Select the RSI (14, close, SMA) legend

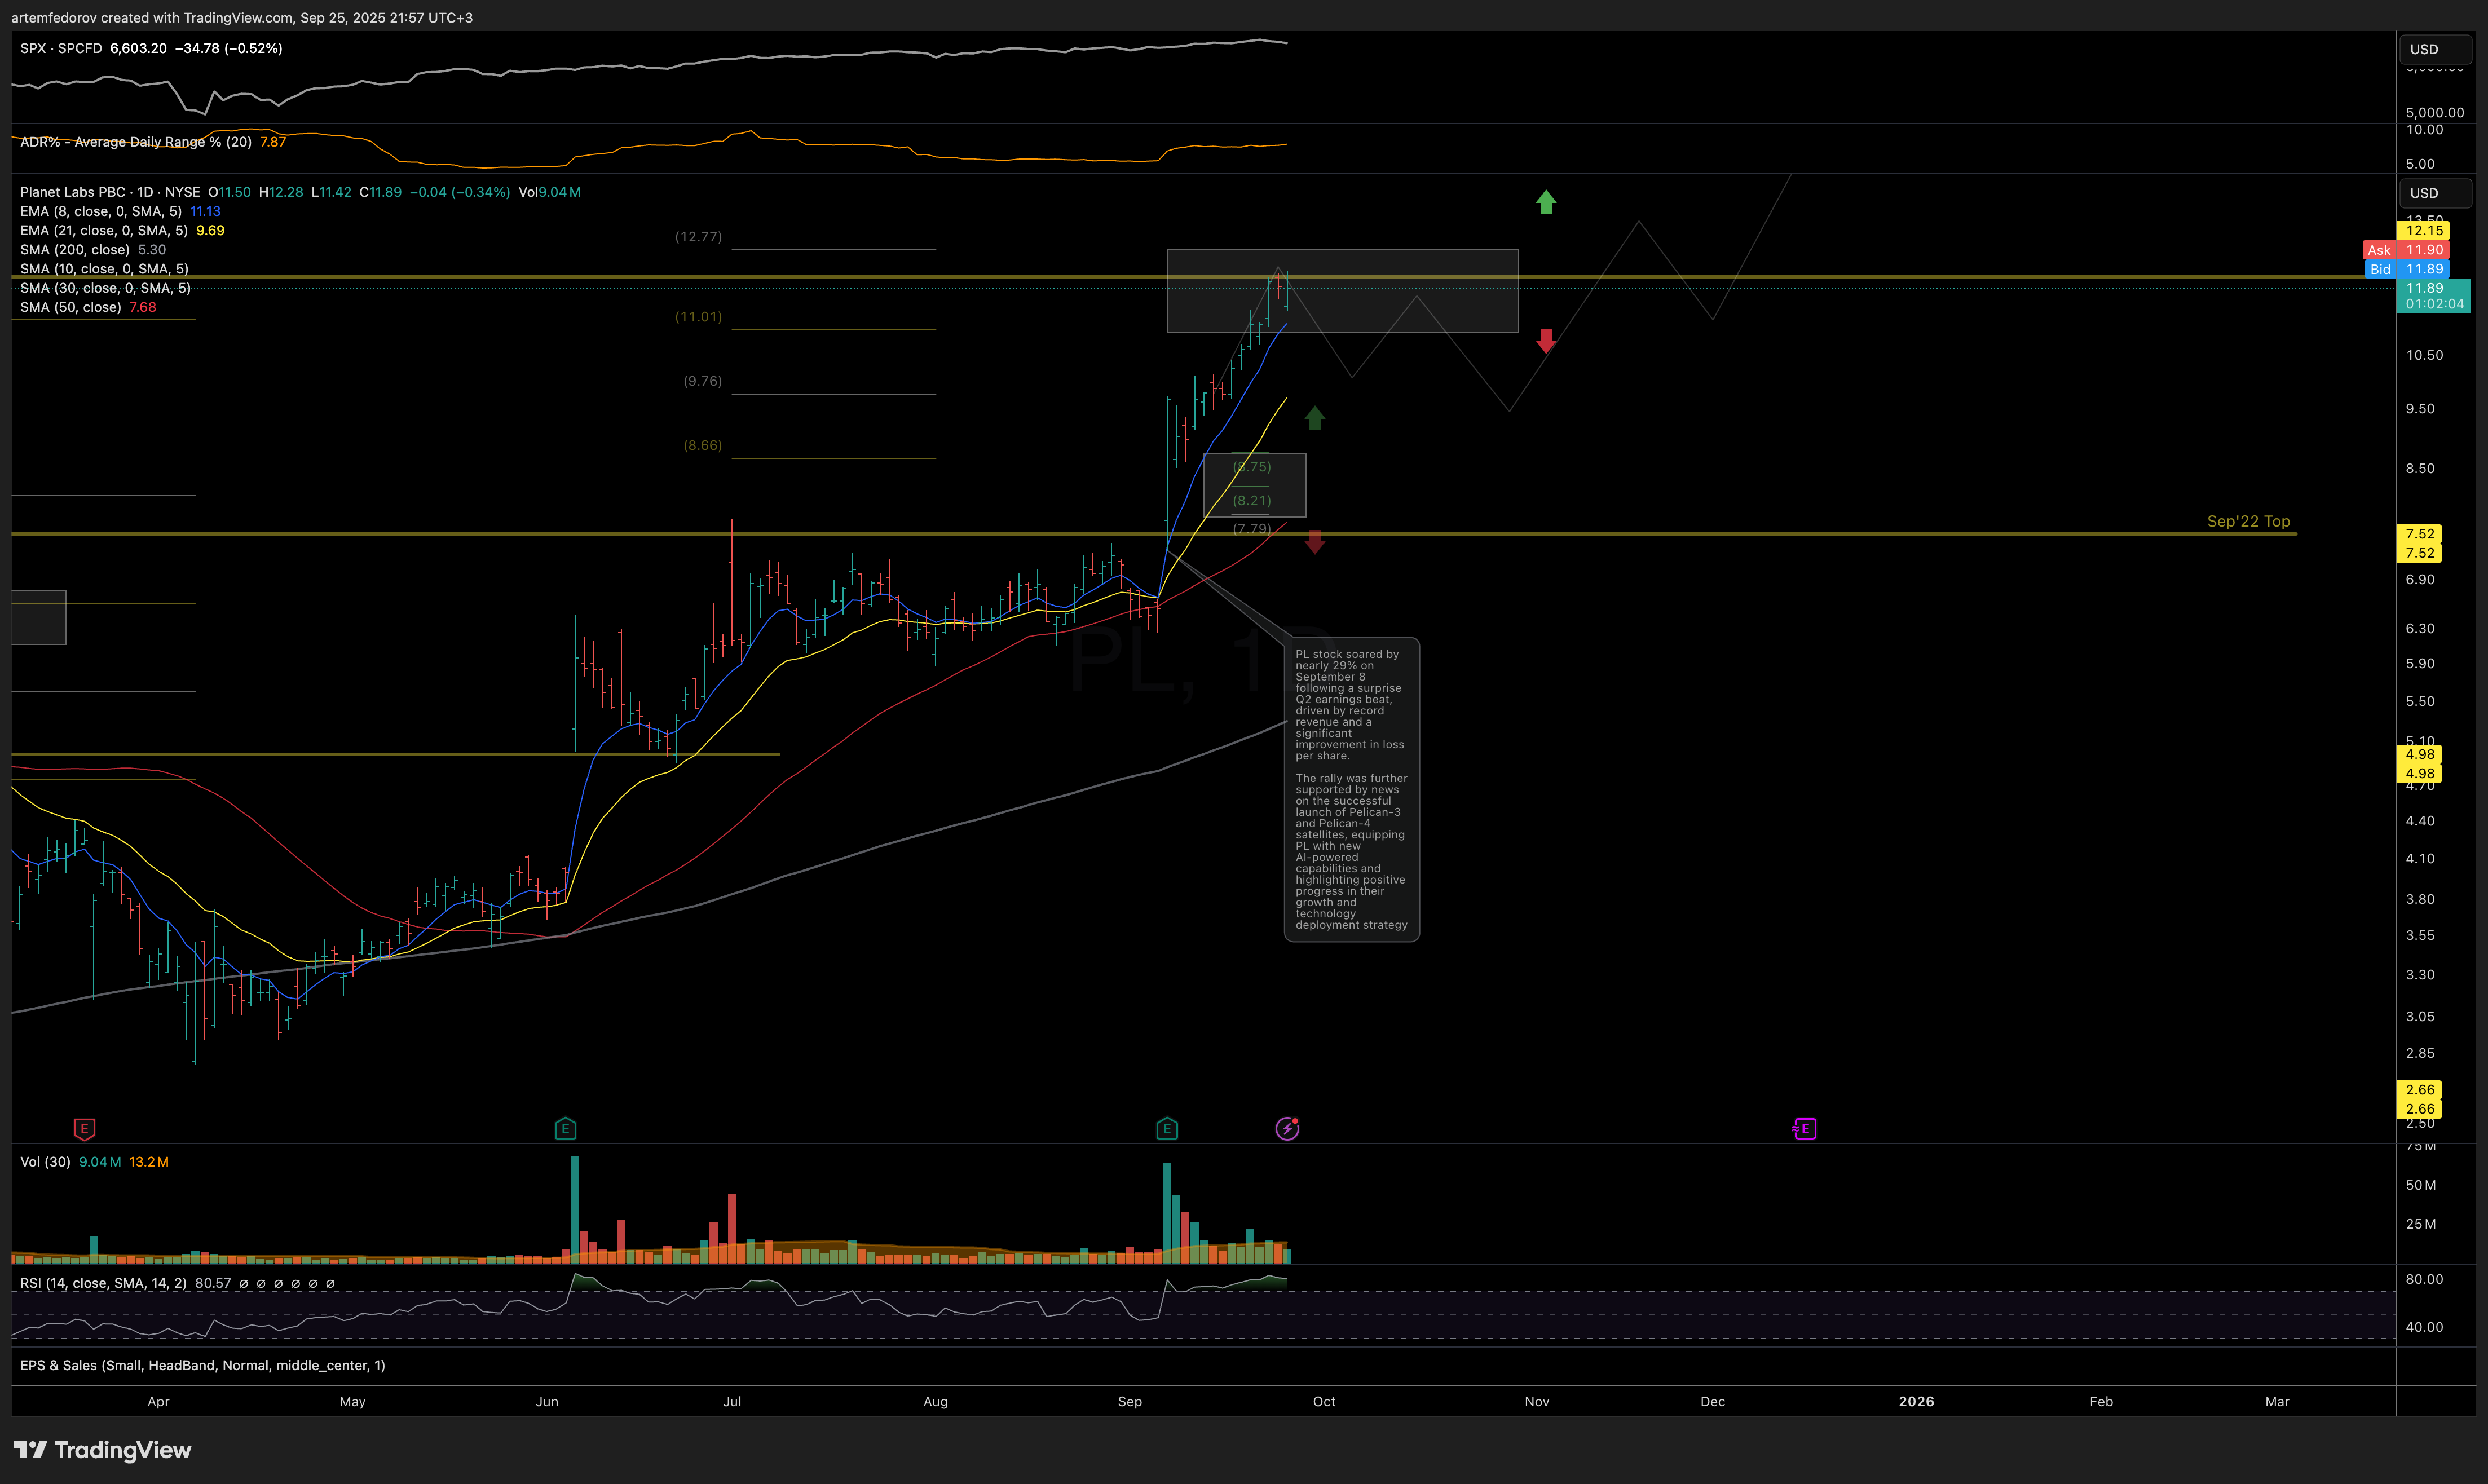[x=103, y=1283]
